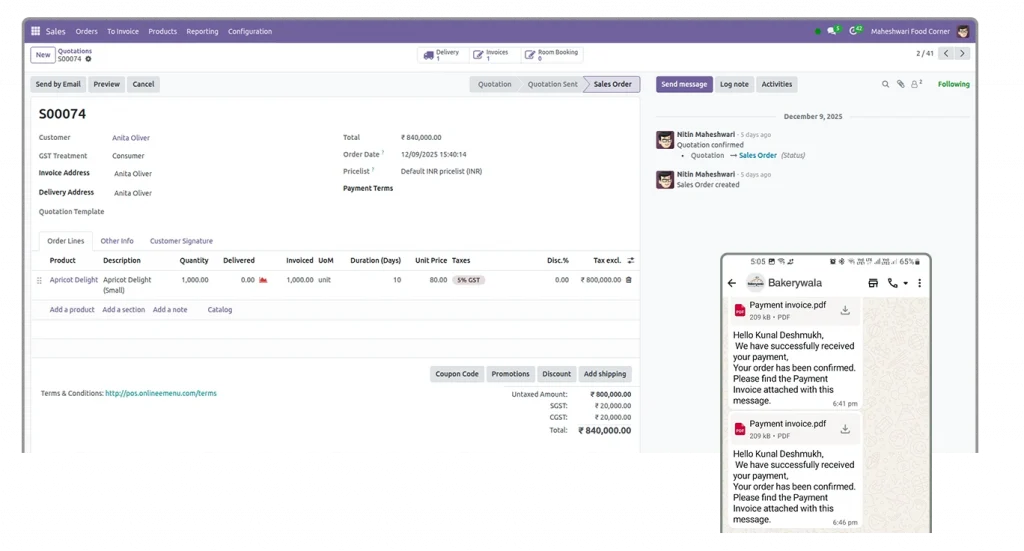Expand the phone call dropdown in chat
The image size is (1024, 551).
click(905, 283)
